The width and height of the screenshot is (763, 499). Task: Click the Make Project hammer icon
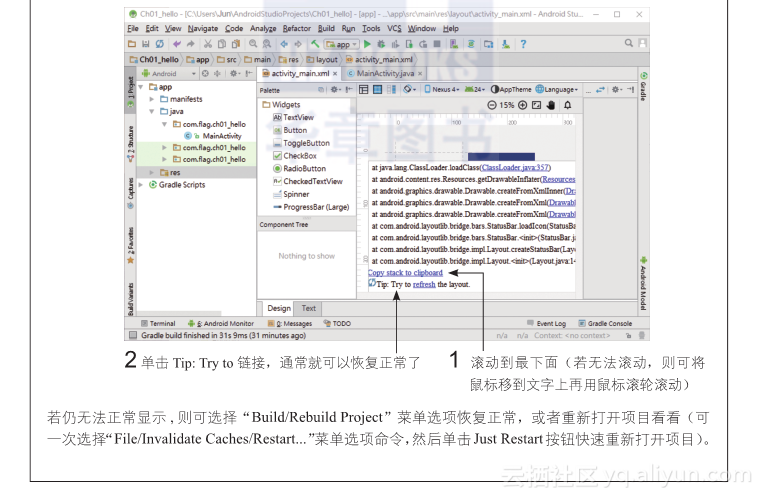pyautogui.click(x=315, y=44)
